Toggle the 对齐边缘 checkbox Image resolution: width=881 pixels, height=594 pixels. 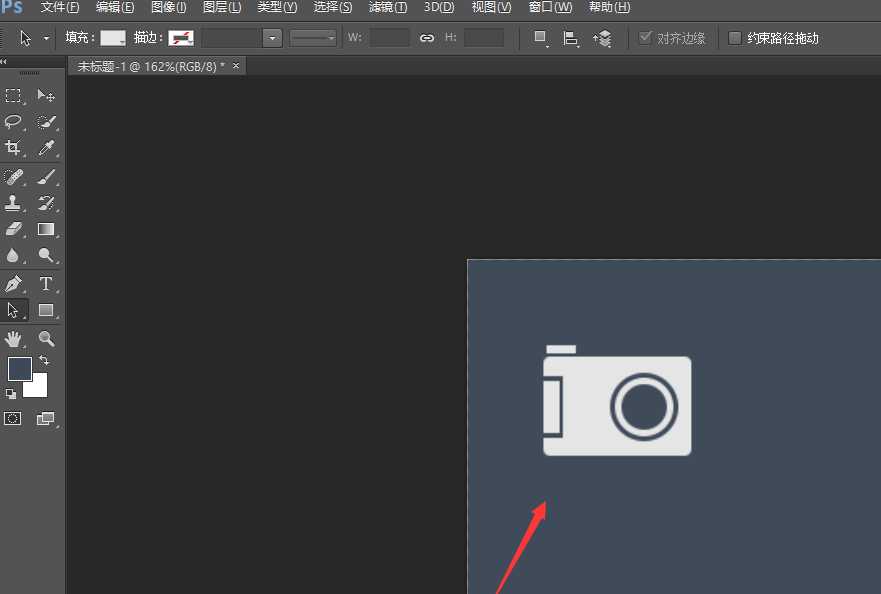(x=645, y=38)
